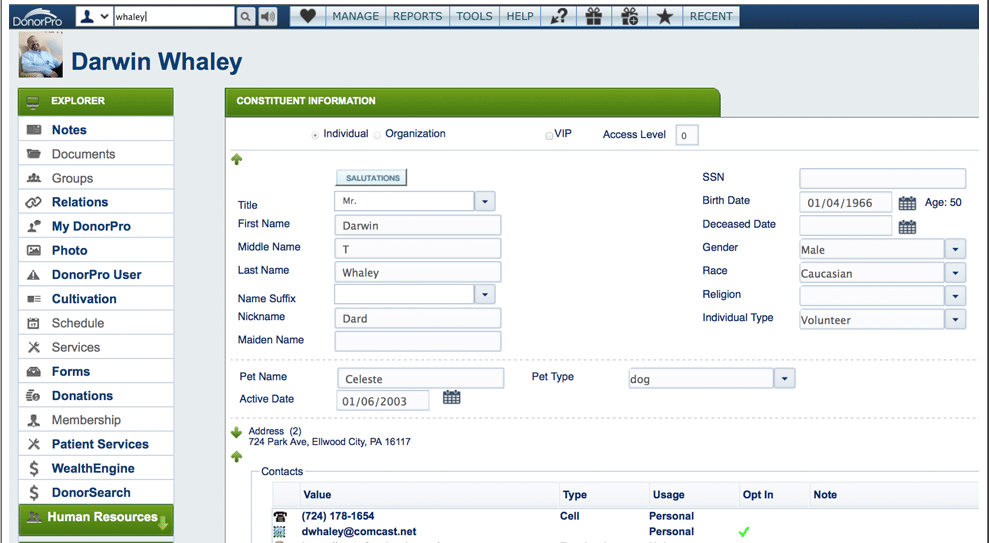Collapse Contacts section green up arrow
The width and height of the screenshot is (989, 543).
[x=237, y=457]
